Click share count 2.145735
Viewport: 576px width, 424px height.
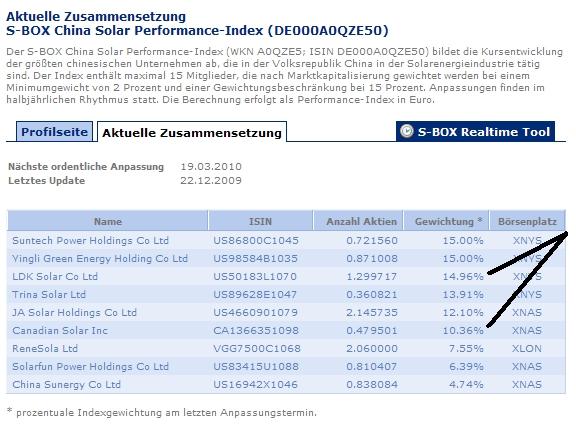372,312
